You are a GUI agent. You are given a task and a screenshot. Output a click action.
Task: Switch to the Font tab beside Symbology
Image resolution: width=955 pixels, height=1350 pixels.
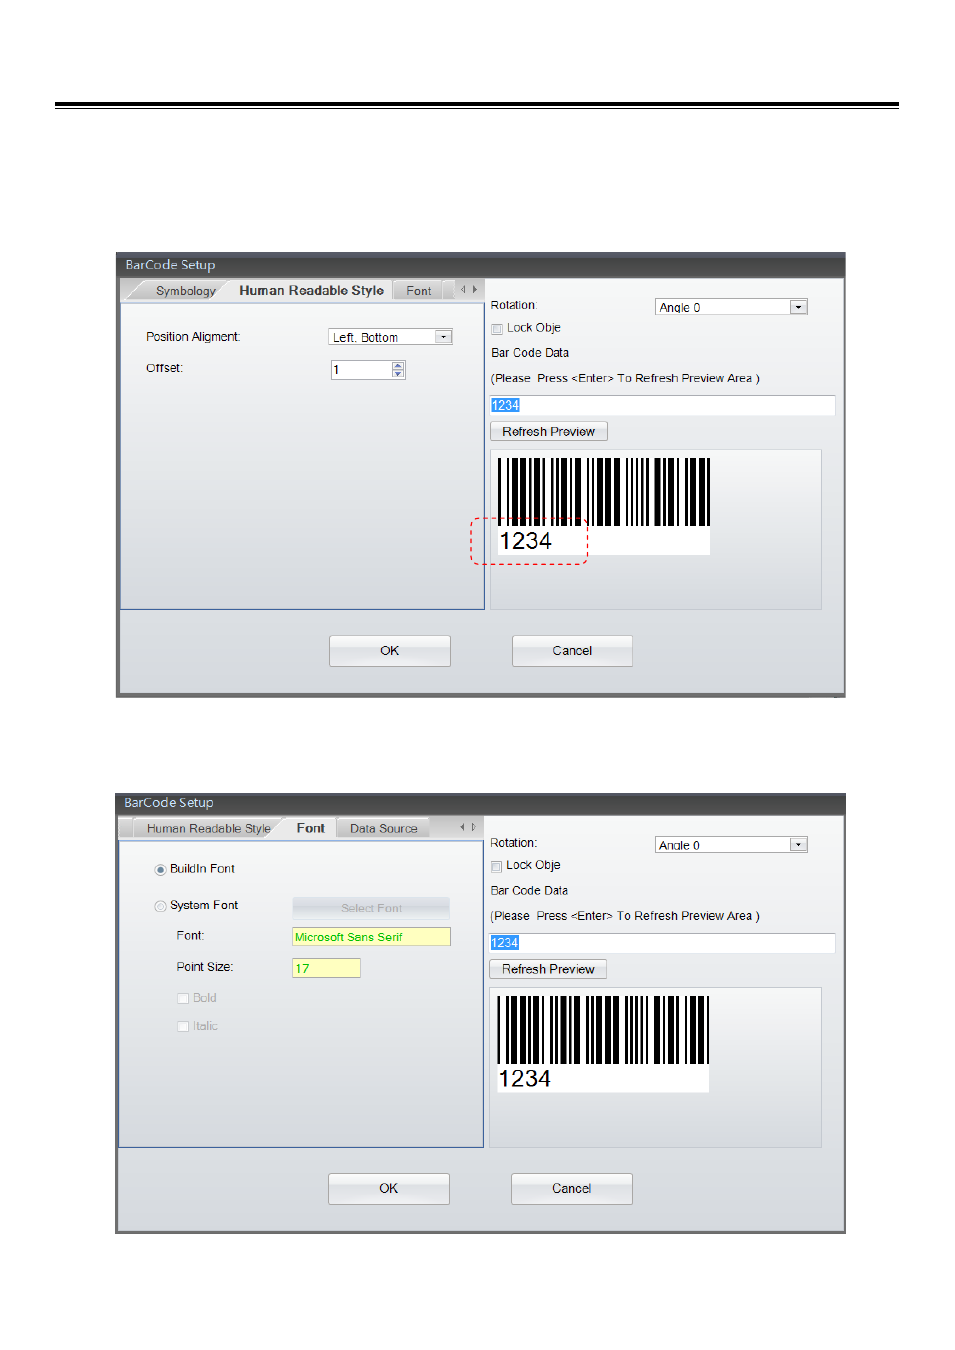point(419,291)
